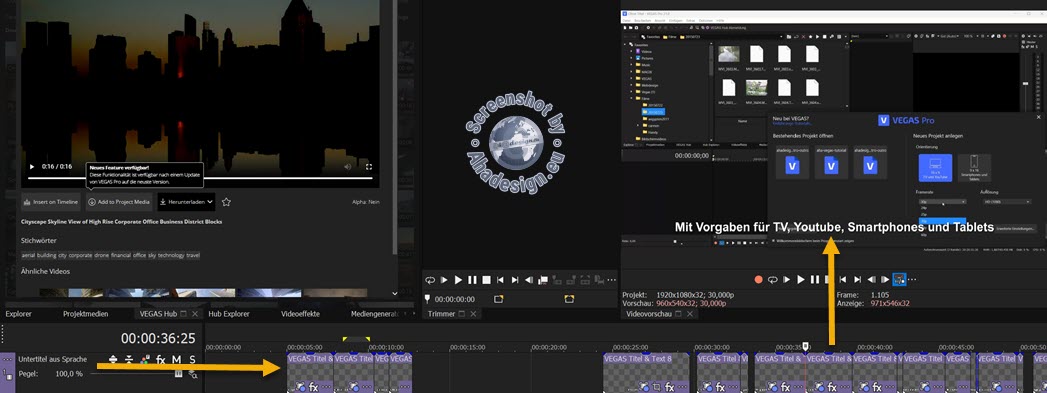1047x393 pixels.
Task: Click the Trimmer out-point marker icon
Action: [569, 299]
